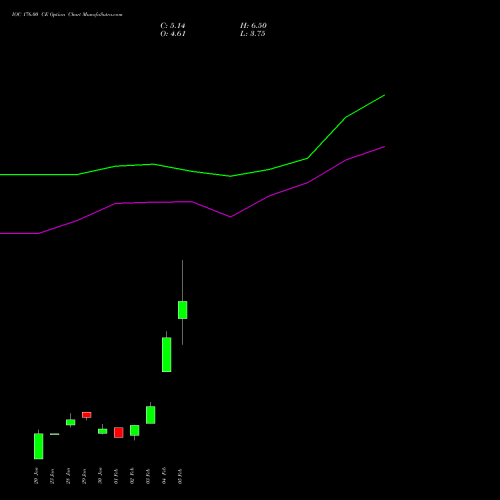Click the "29 Jan" date axis label
Image resolution: width=500 pixels, height=500 pixels.
coord(84,476)
